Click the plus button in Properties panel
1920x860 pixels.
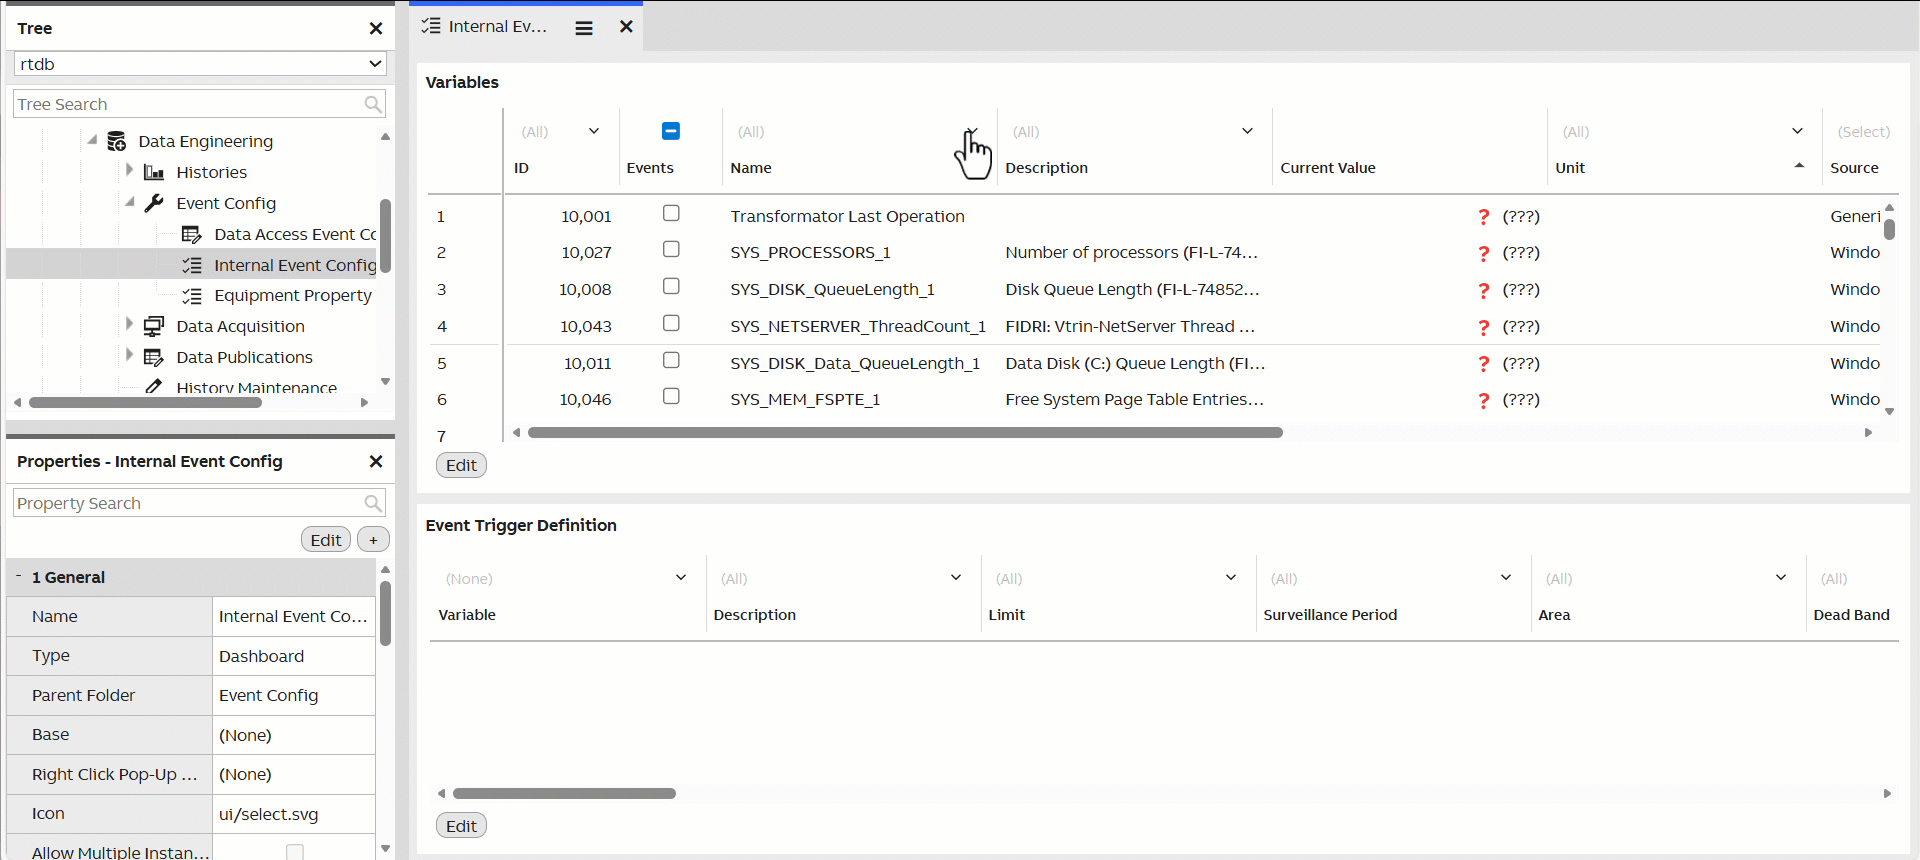click(x=373, y=540)
